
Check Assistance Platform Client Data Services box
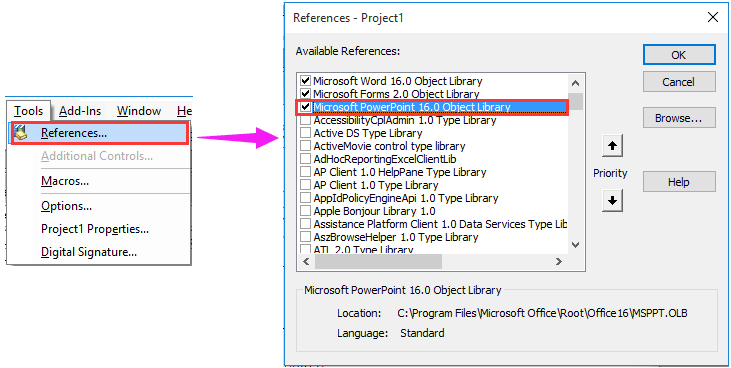coord(305,224)
